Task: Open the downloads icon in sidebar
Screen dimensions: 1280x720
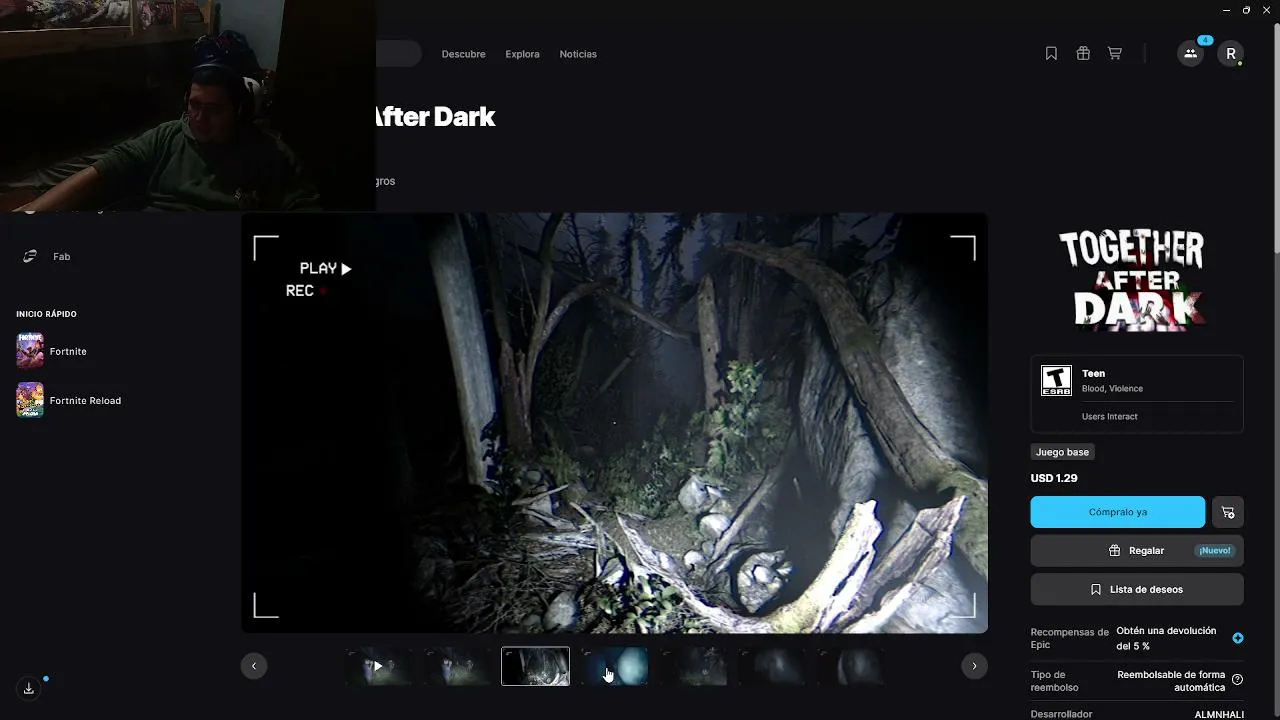Action: tap(29, 688)
